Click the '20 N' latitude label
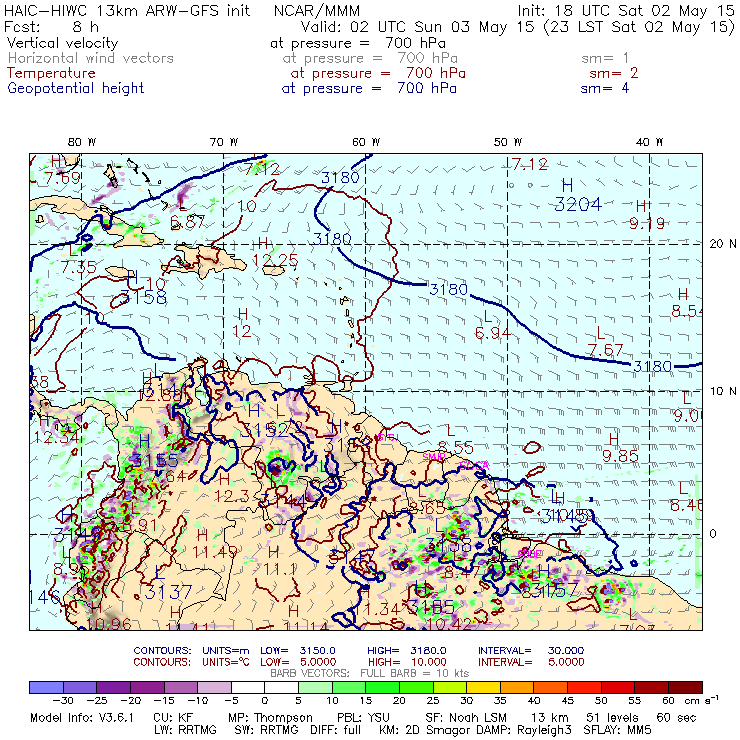The image size is (740, 740). point(723,244)
